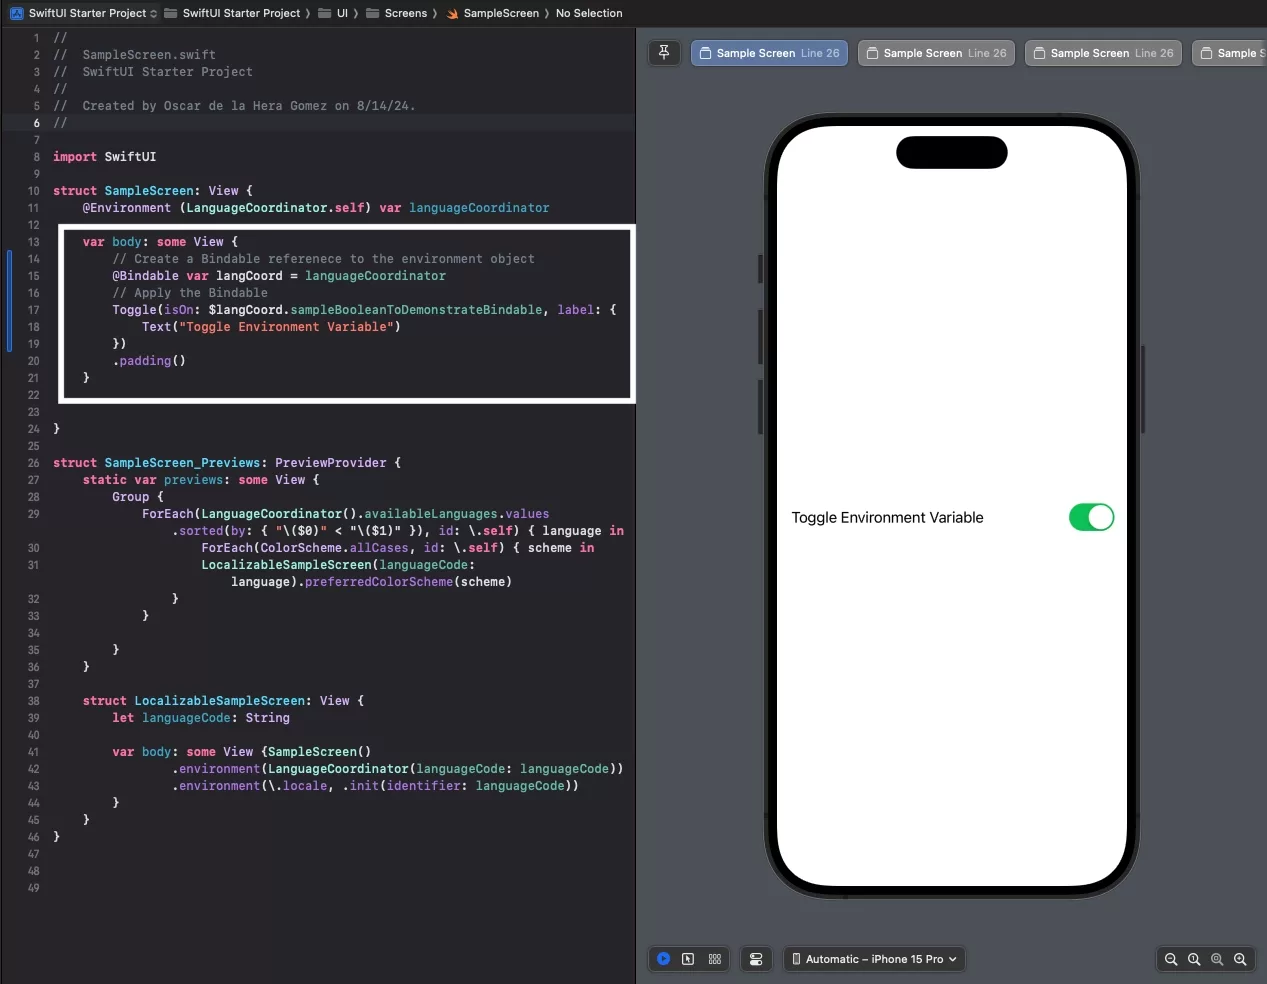Select the cut-off Sample preview tab at the right edge
The width and height of the screenshot is (1267, 984).
[1230, 53]
